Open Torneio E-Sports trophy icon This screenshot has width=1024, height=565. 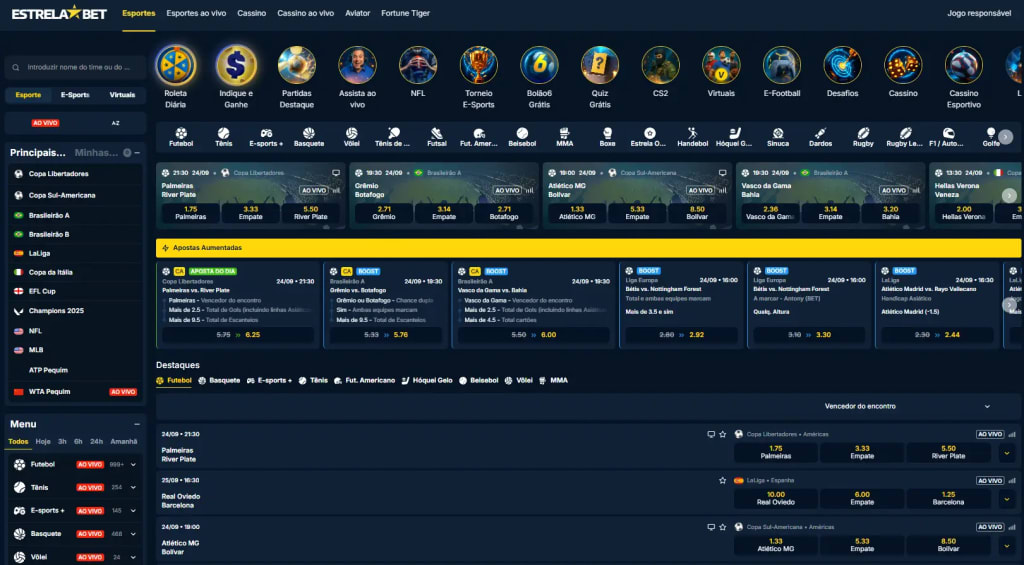[x=479, y=65]
